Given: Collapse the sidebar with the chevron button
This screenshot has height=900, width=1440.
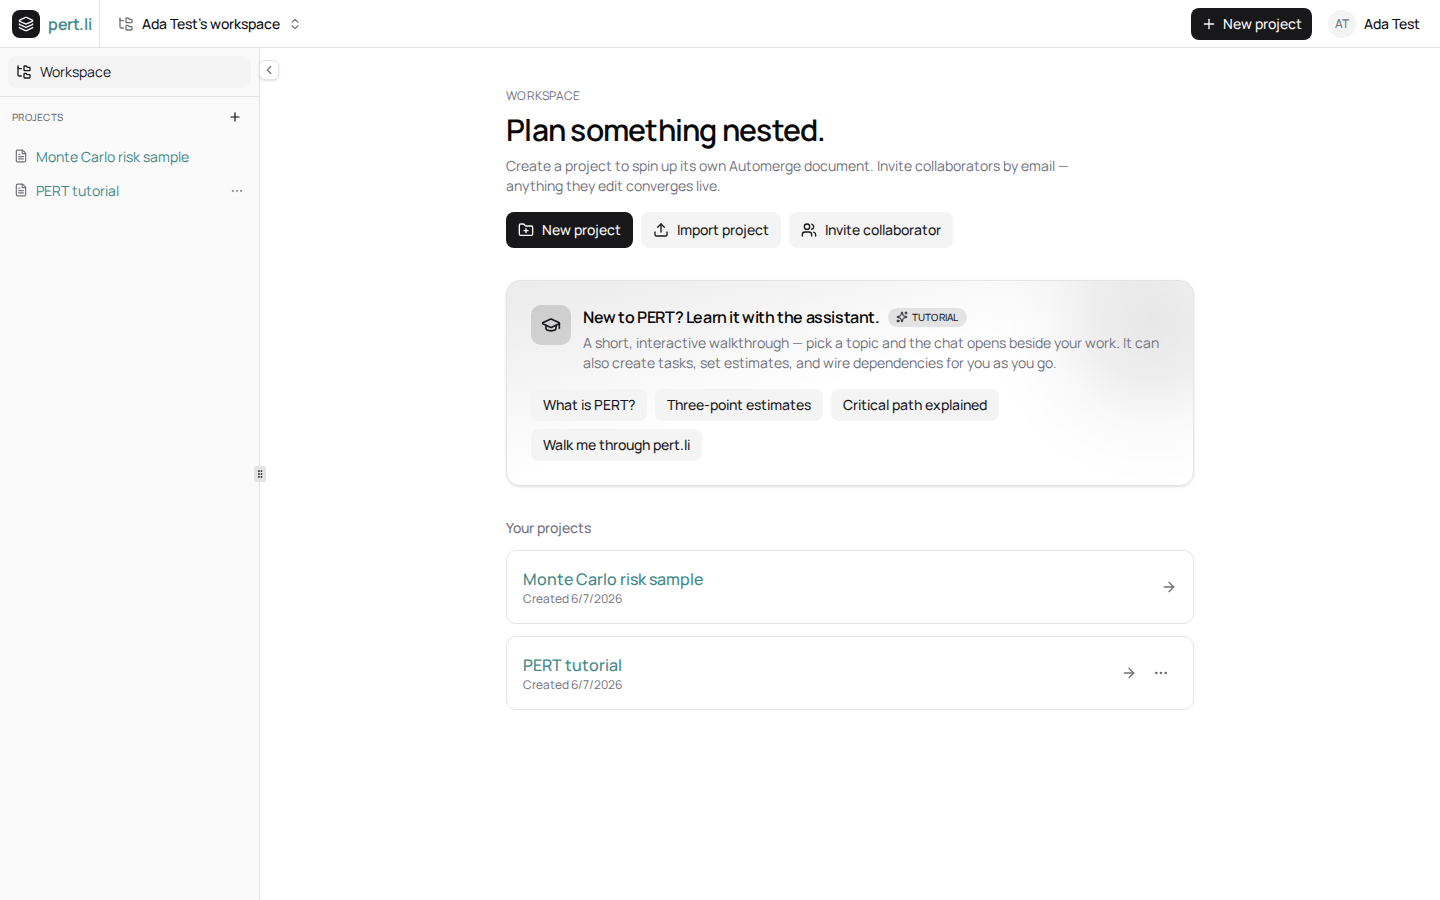Looking at the screenshot, I should [x=269, y=70].
